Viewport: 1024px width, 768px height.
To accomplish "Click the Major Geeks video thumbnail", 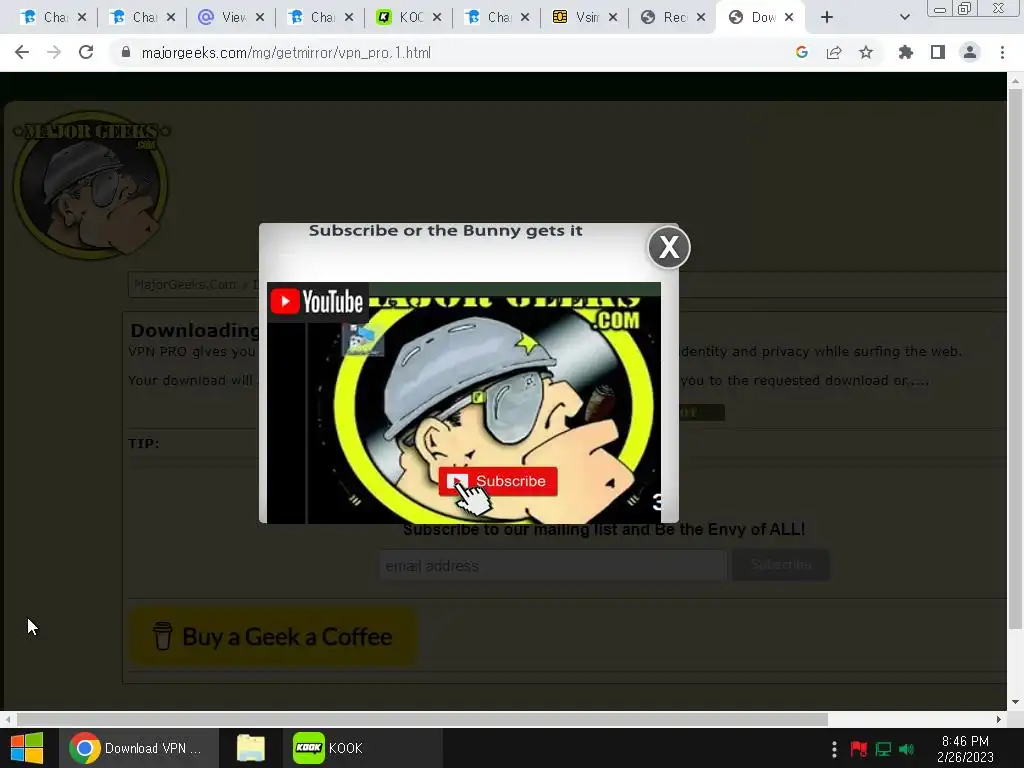I will (464, 403).
